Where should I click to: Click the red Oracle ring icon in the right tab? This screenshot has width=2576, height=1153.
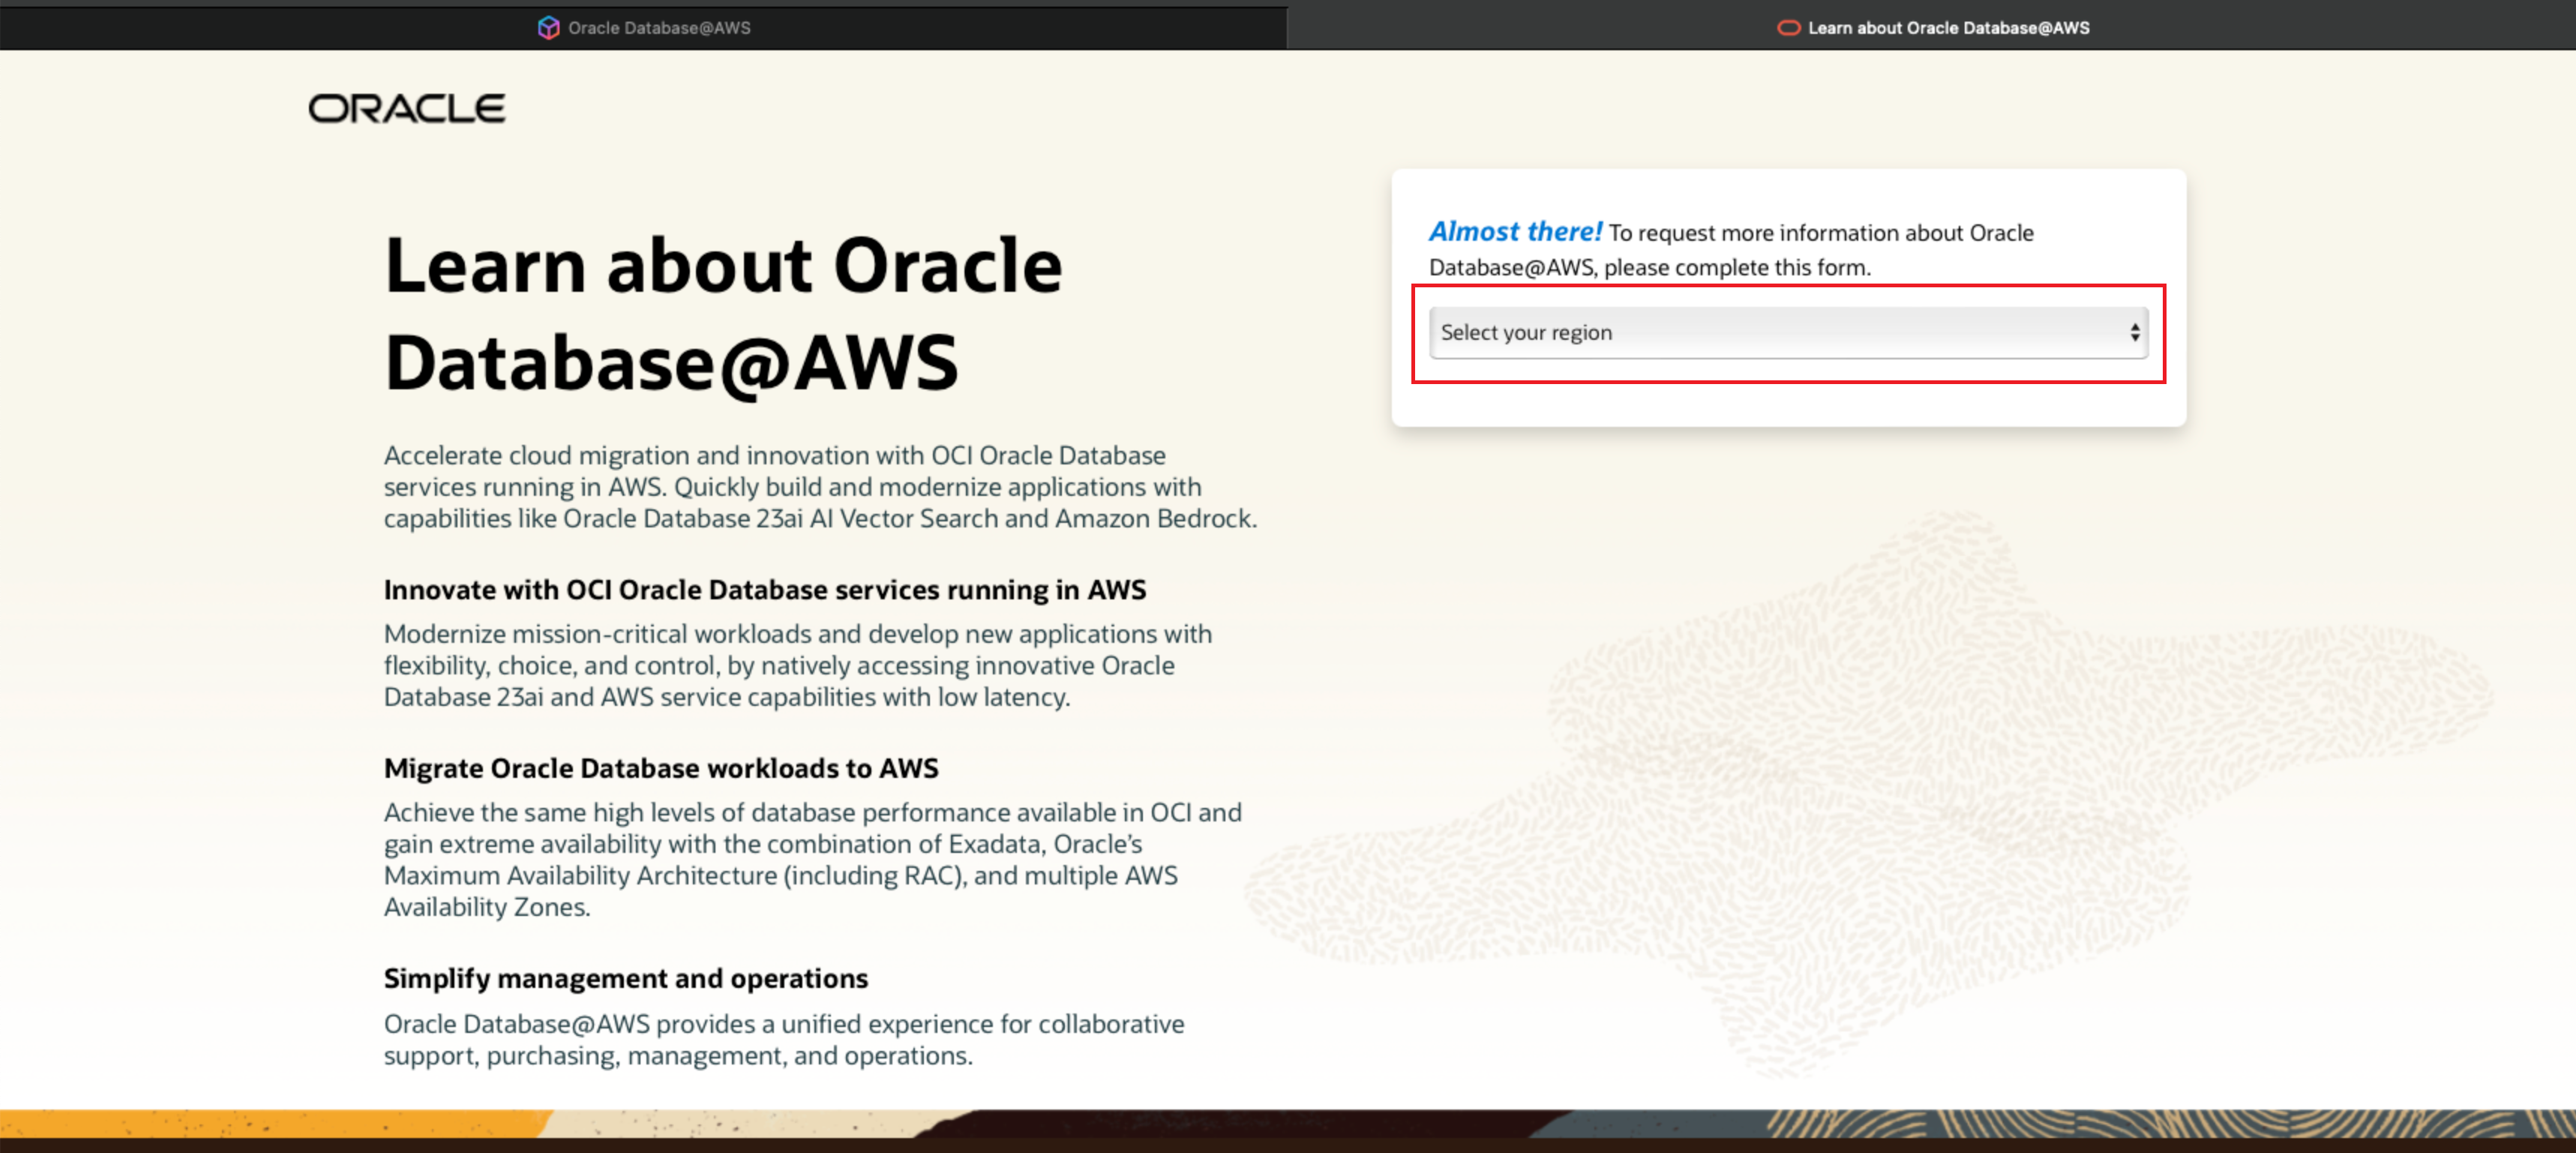point(1788,28)
